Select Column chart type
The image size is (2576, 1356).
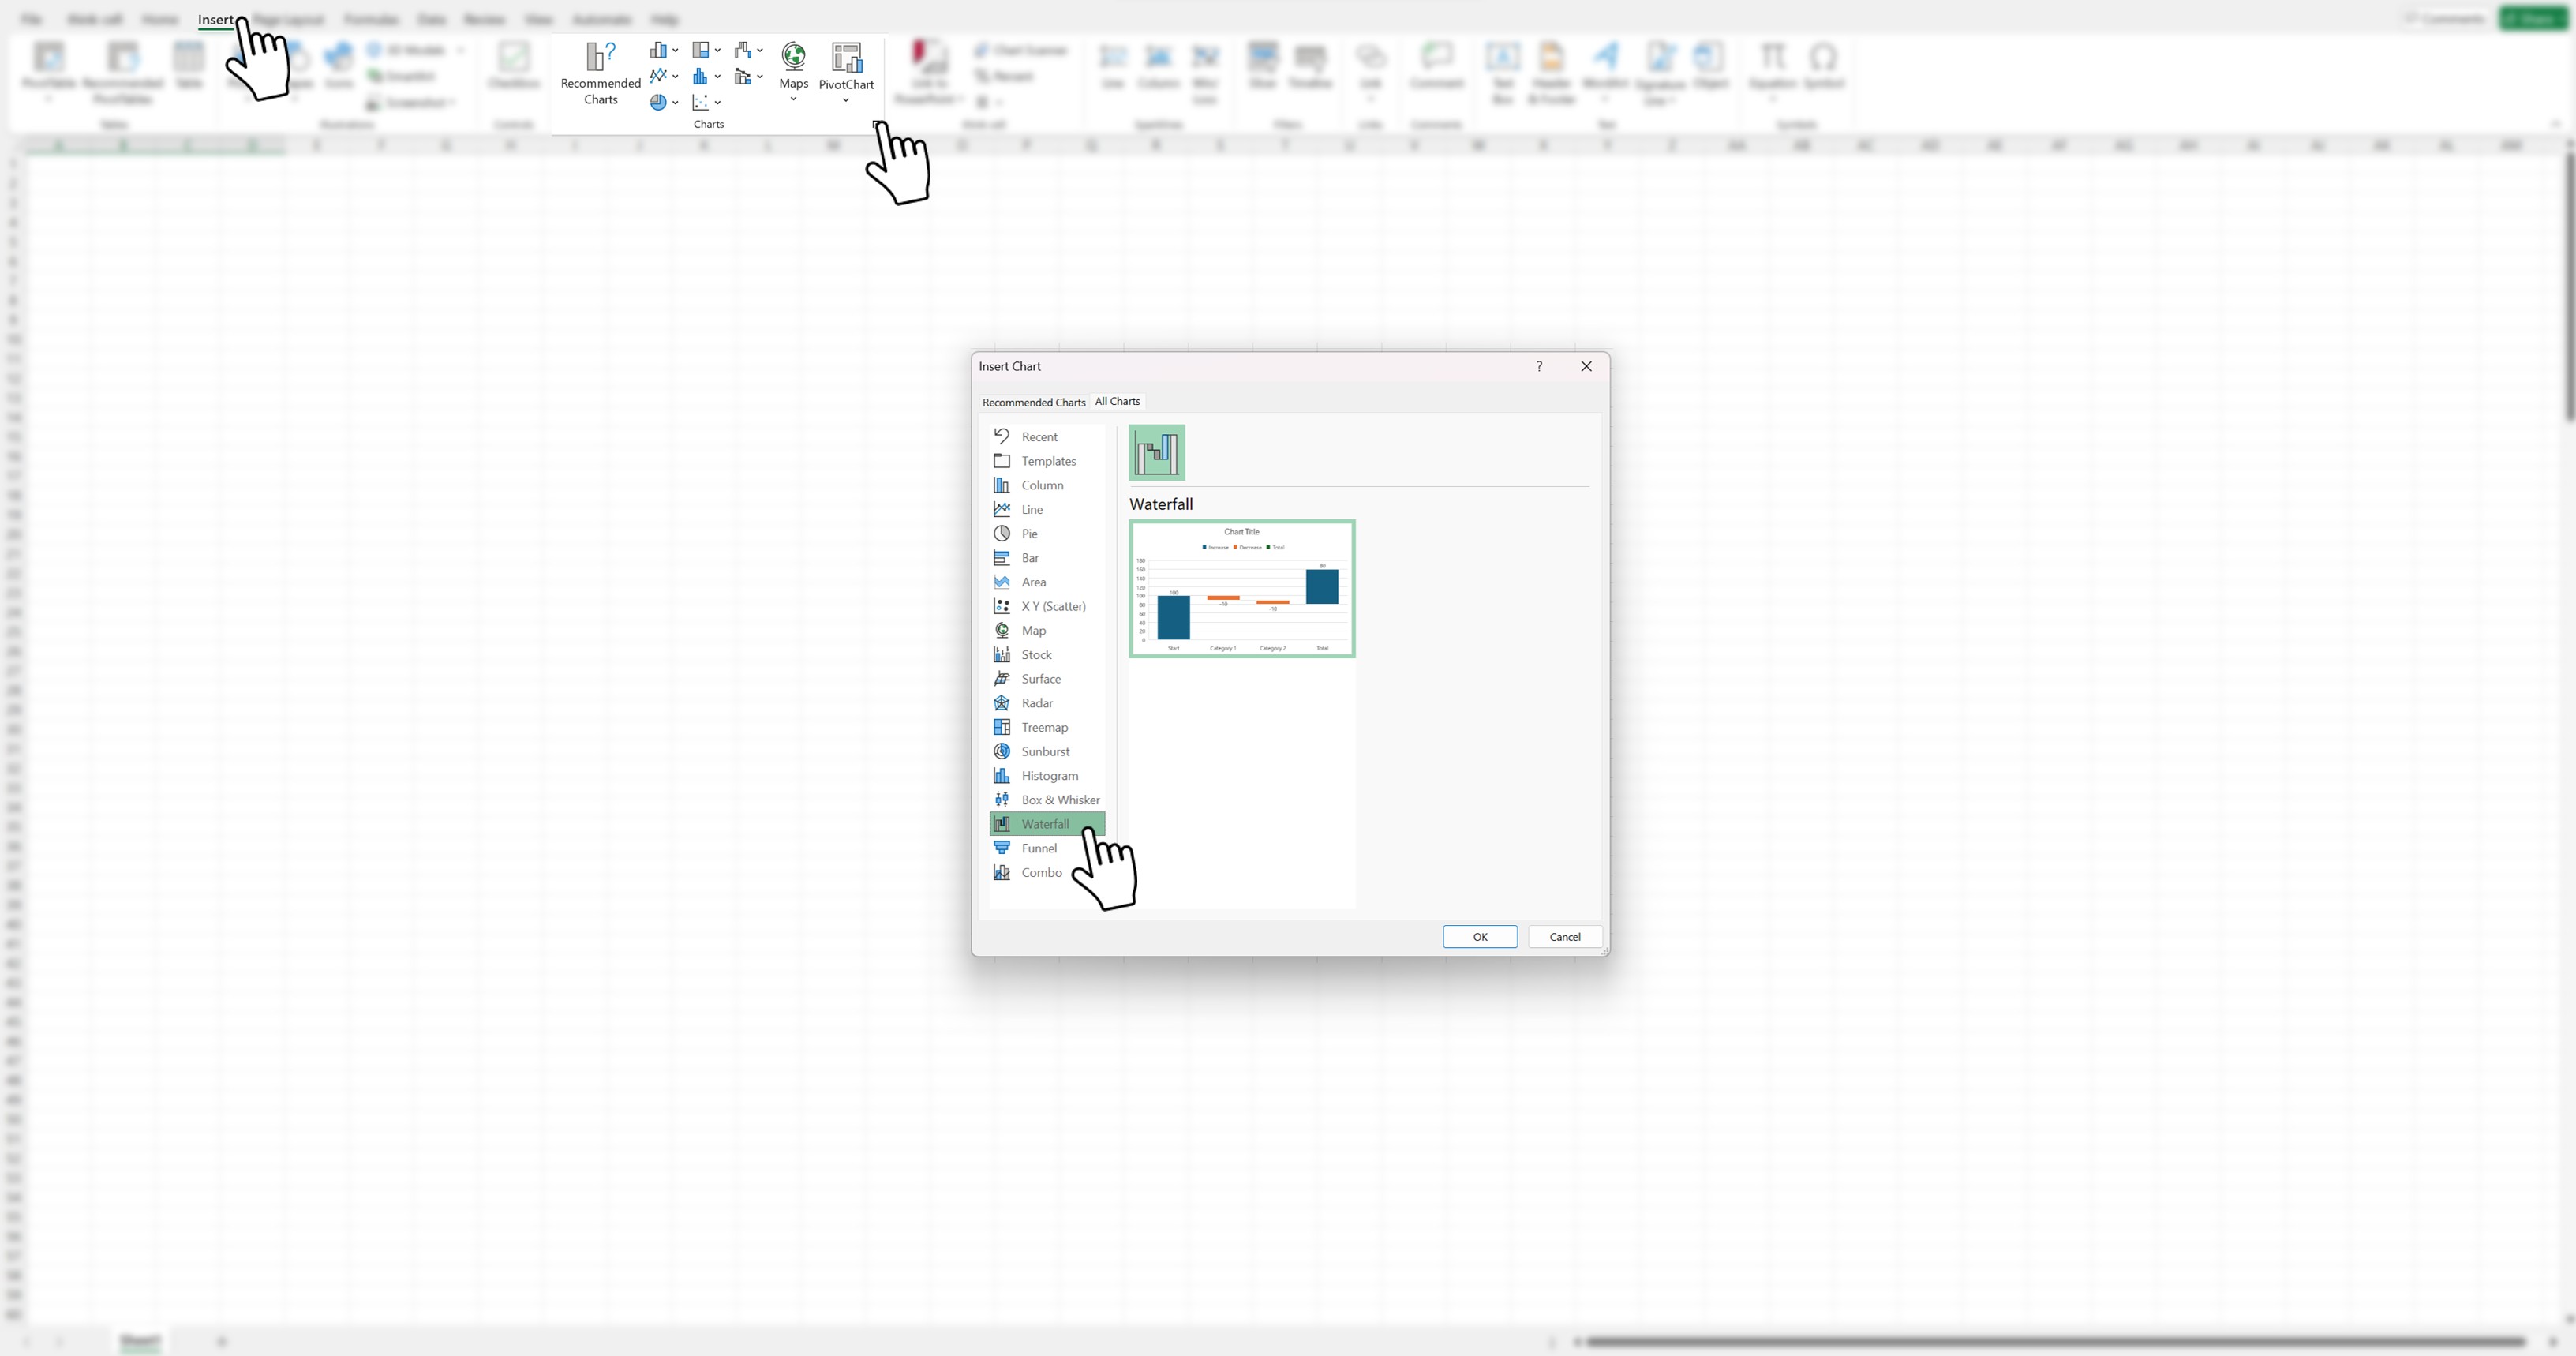pyautogui.click(x=1047, y=485)
